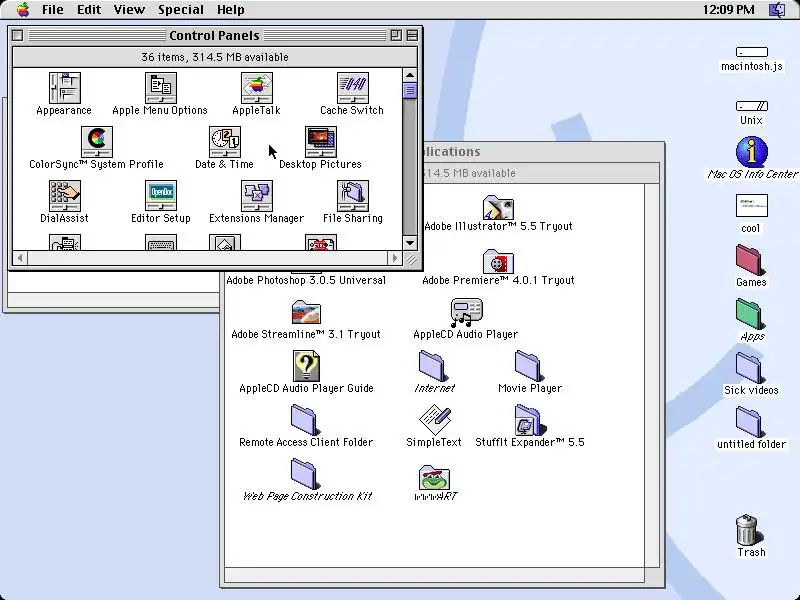Screen dimensions: 800x600
Task: Select Adobe Streamline 3.1 Tryout icon
Action: pos(306,312)
